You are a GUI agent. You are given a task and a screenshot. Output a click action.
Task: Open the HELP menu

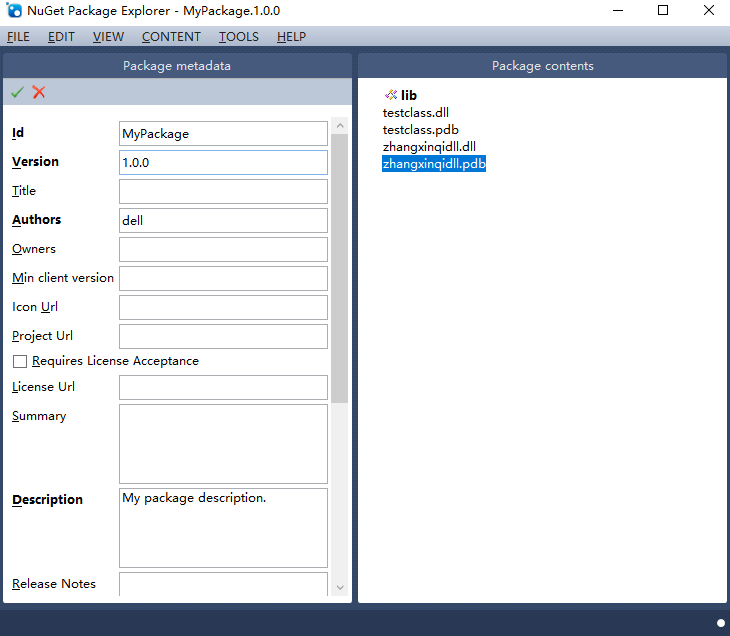[291, 37]
